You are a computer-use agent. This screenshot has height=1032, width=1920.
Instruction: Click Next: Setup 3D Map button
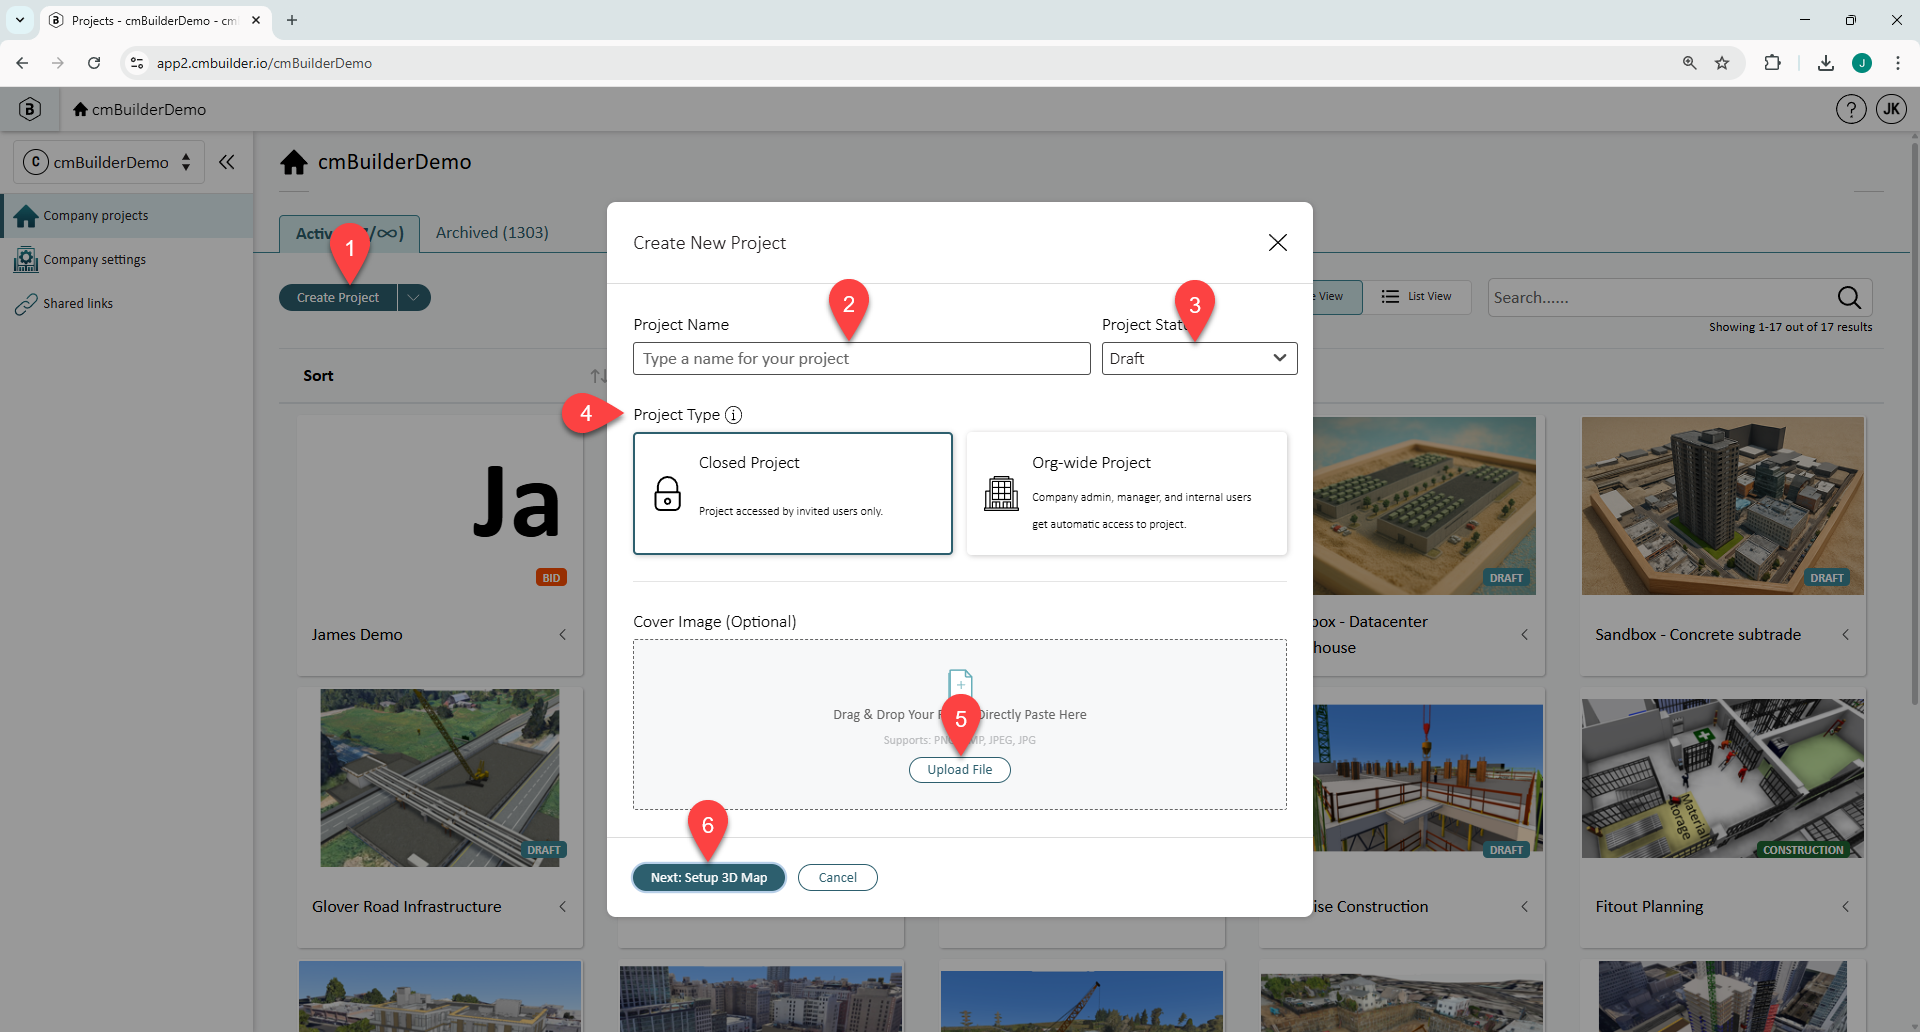point(709,878)
